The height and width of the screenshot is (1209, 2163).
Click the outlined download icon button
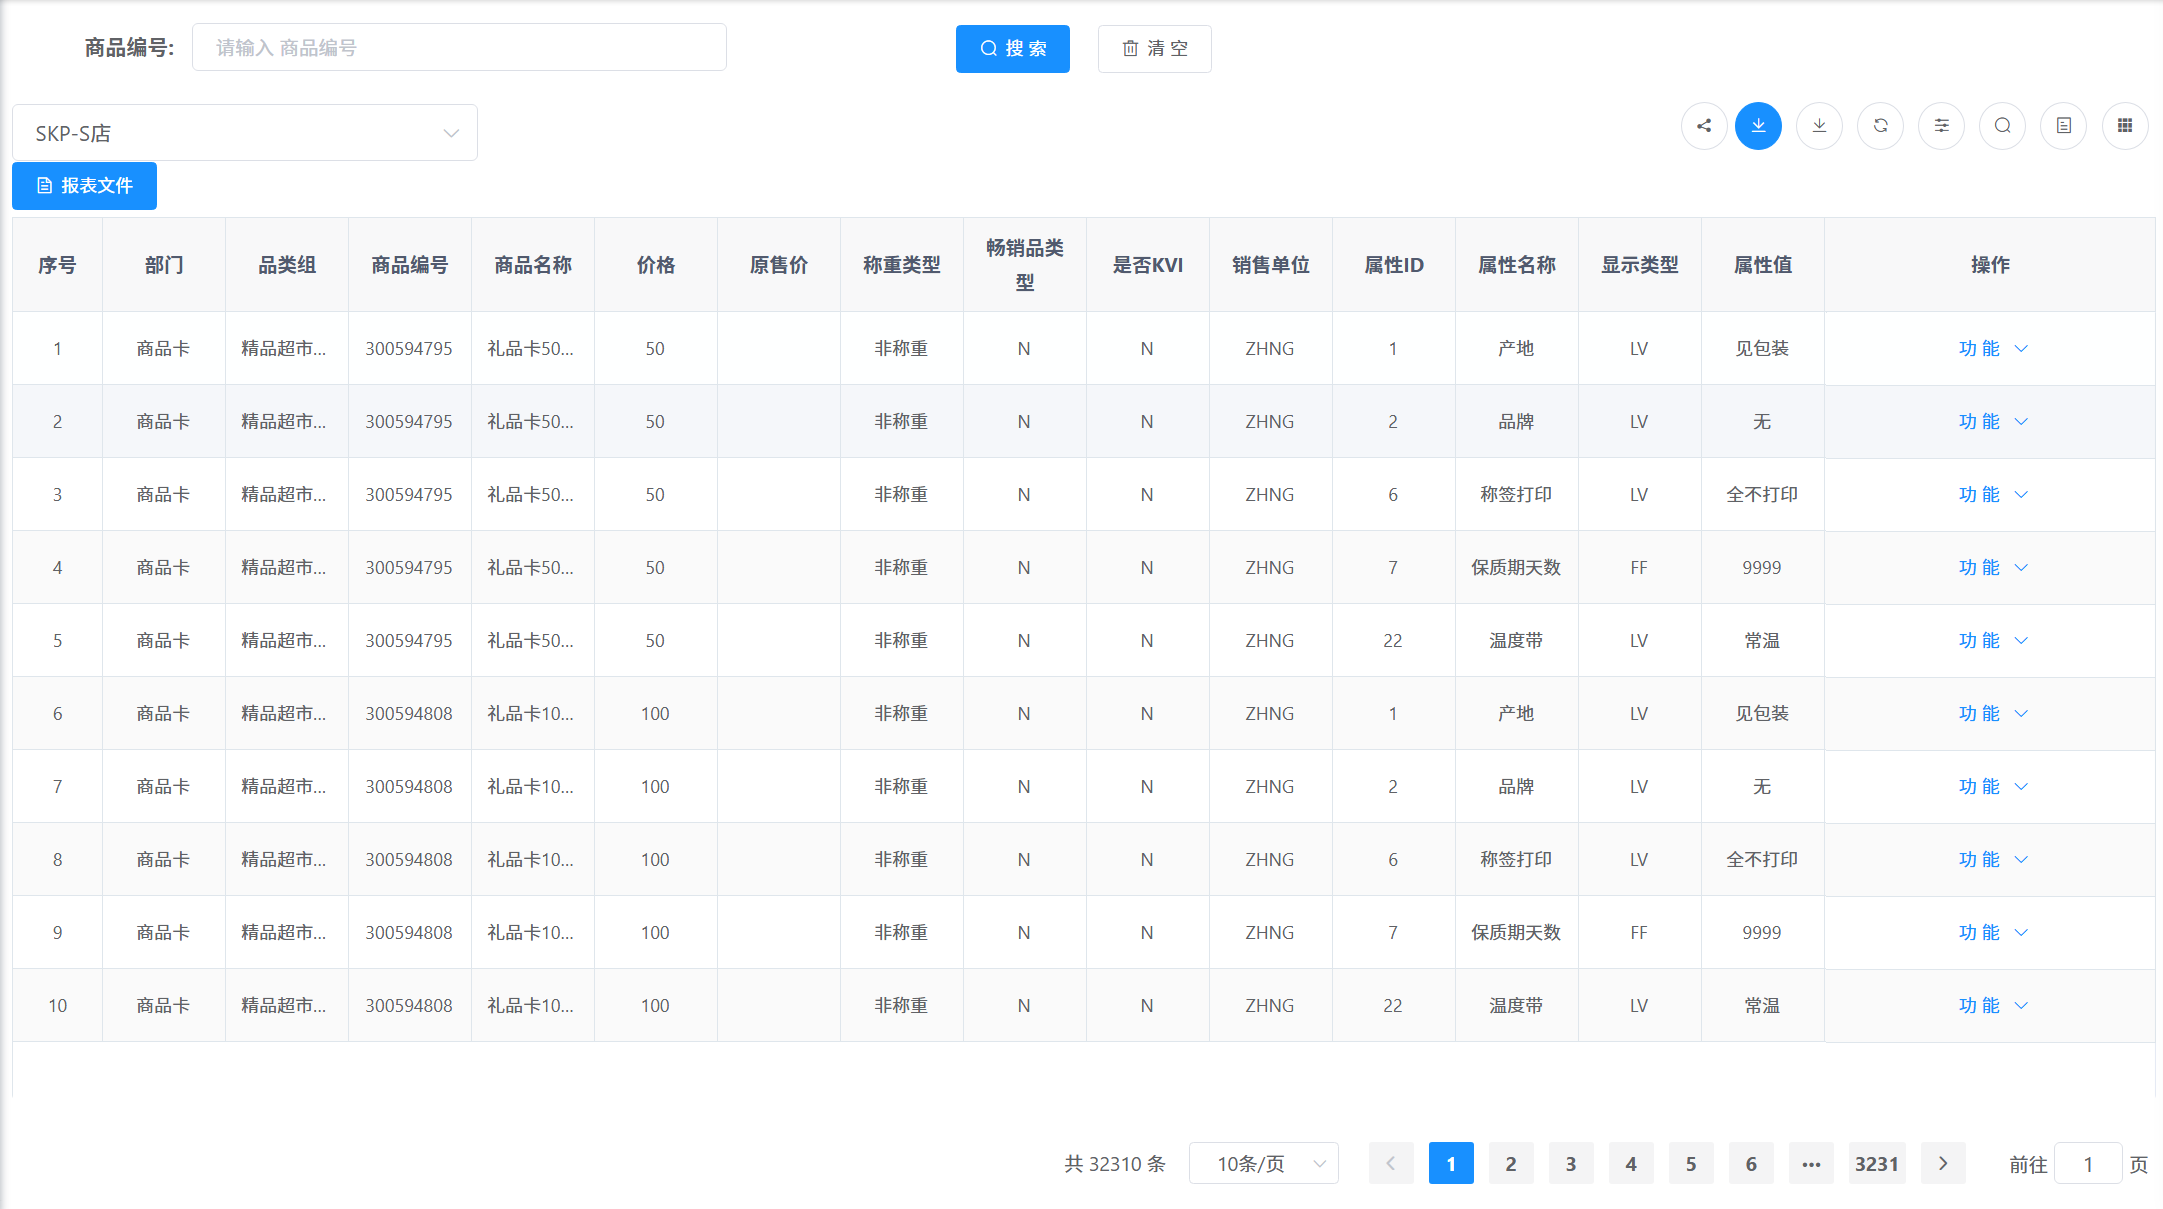coord(1819,126)
